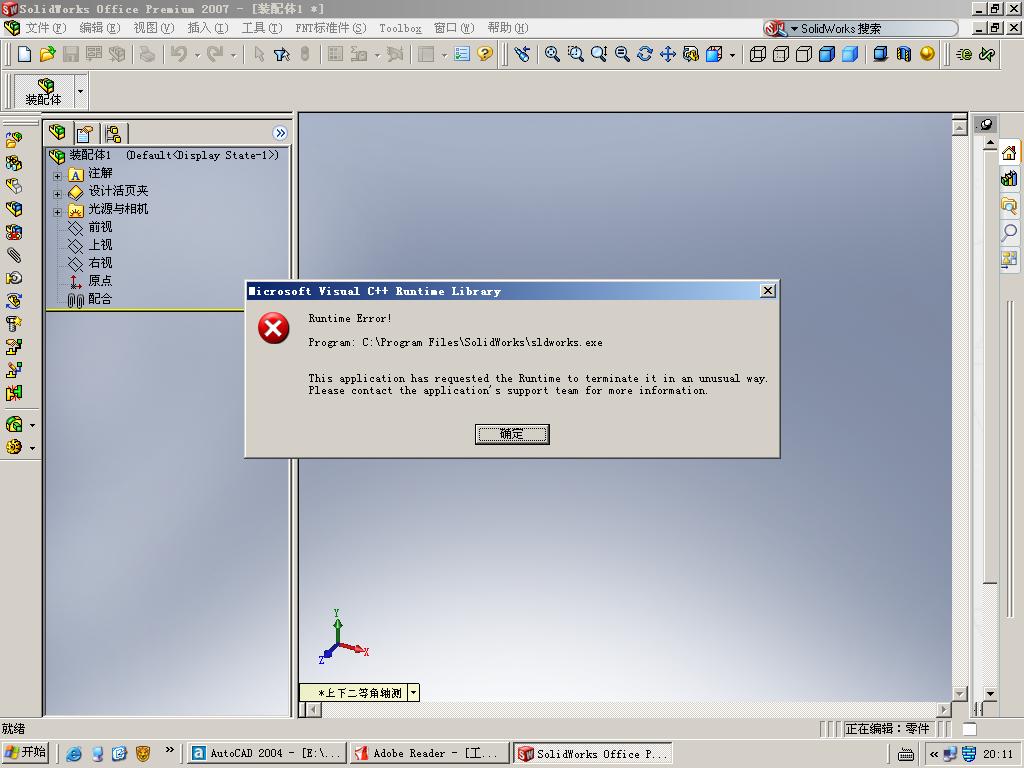Viewport: 1024px width, 768px height.
Task: Expand the 设计活页夹 tree node
Action: tap(57, 194)
